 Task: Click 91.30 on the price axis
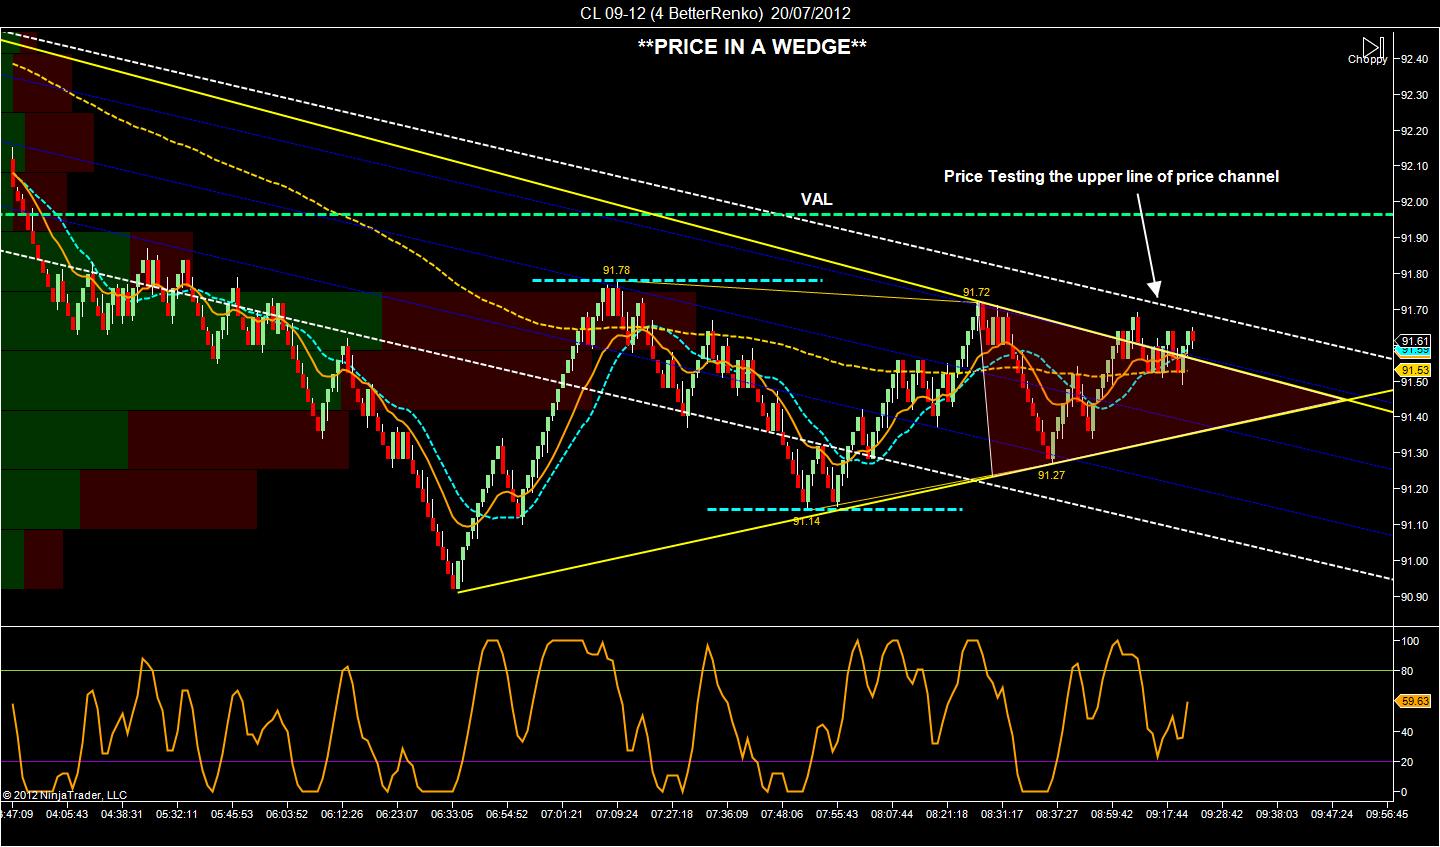pyautogui.click(x=1414, y=453)
